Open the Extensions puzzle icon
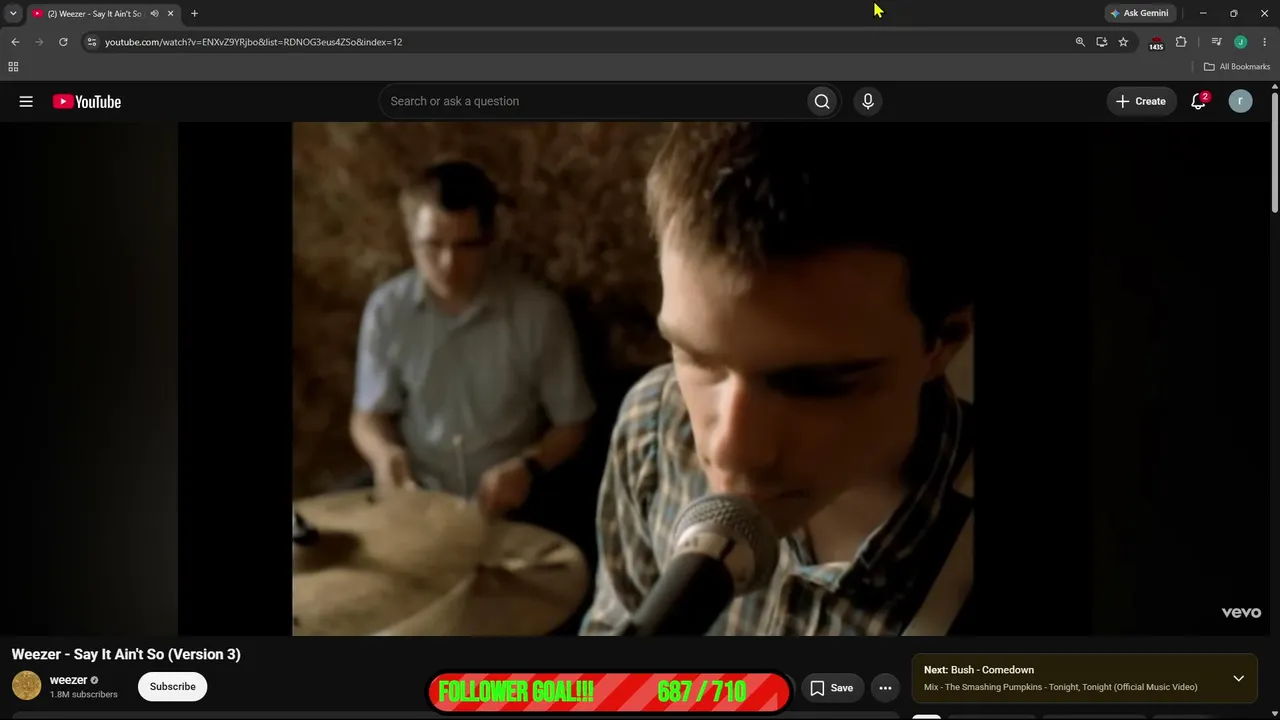 [x=1181, y=42]
